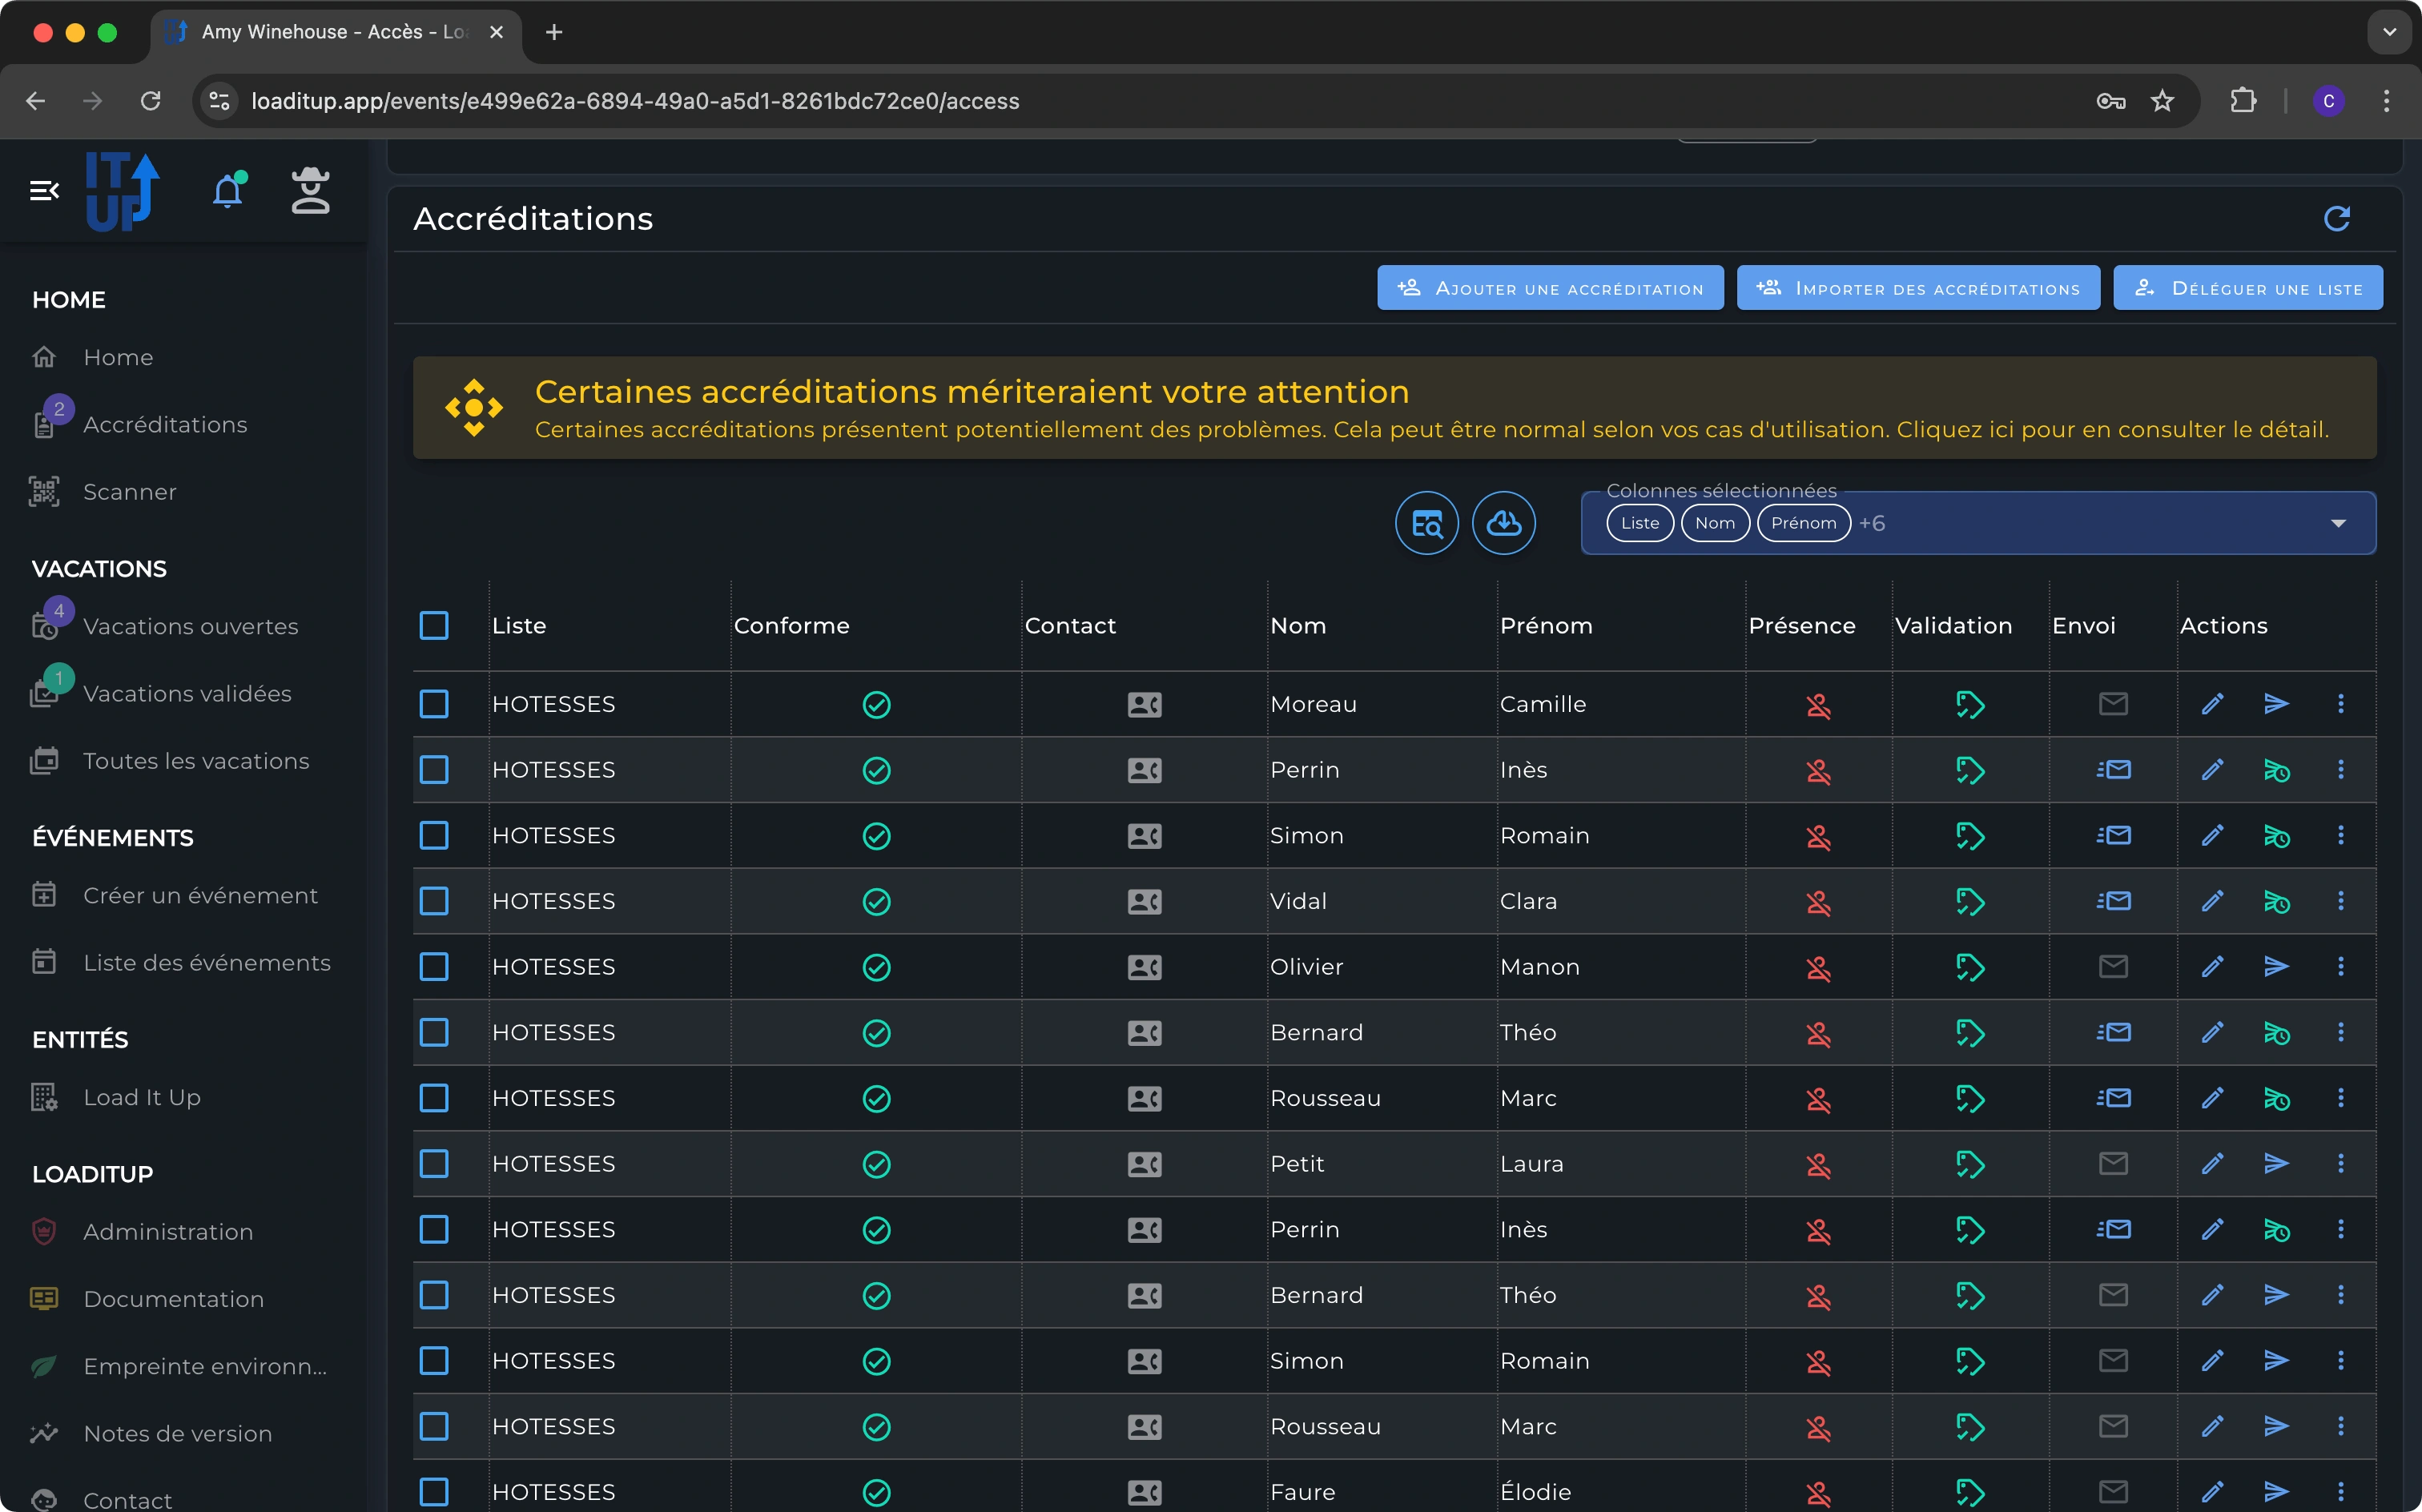Click Déléguer une liste button
2422x1512 pixels.
[2247, 288]
